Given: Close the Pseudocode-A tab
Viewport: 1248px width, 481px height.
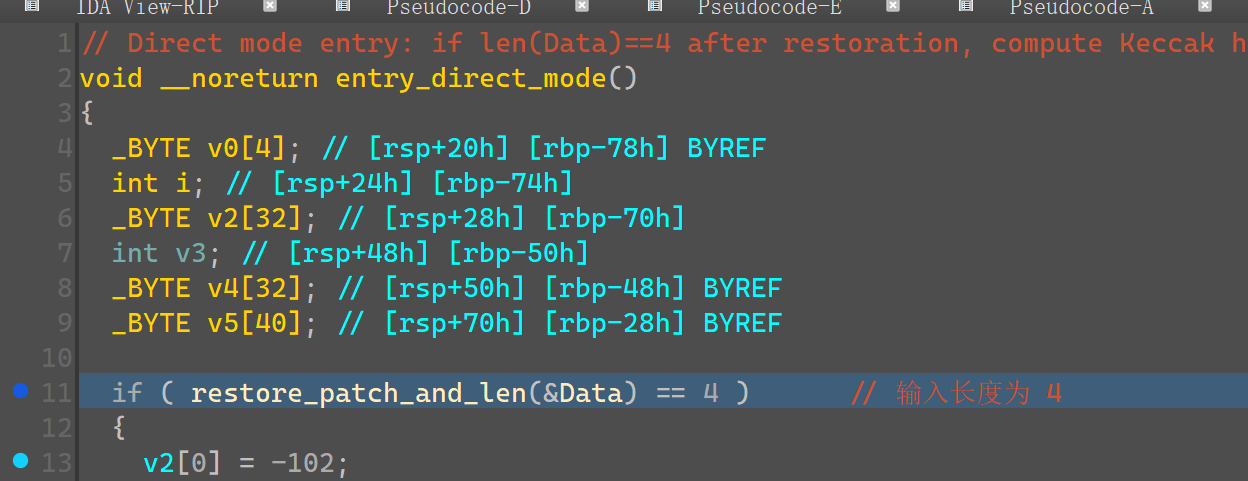Looking at the screenshot, I should tap(1205, 6).
